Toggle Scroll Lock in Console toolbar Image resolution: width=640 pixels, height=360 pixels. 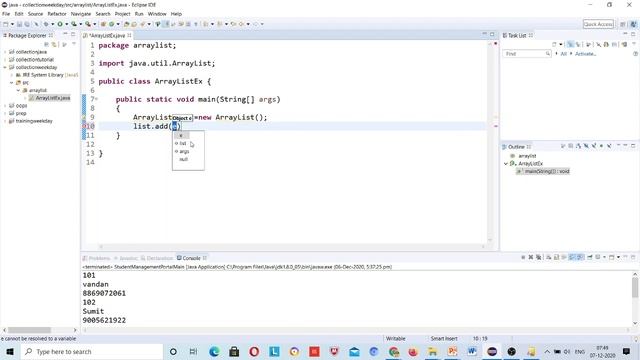557,257
